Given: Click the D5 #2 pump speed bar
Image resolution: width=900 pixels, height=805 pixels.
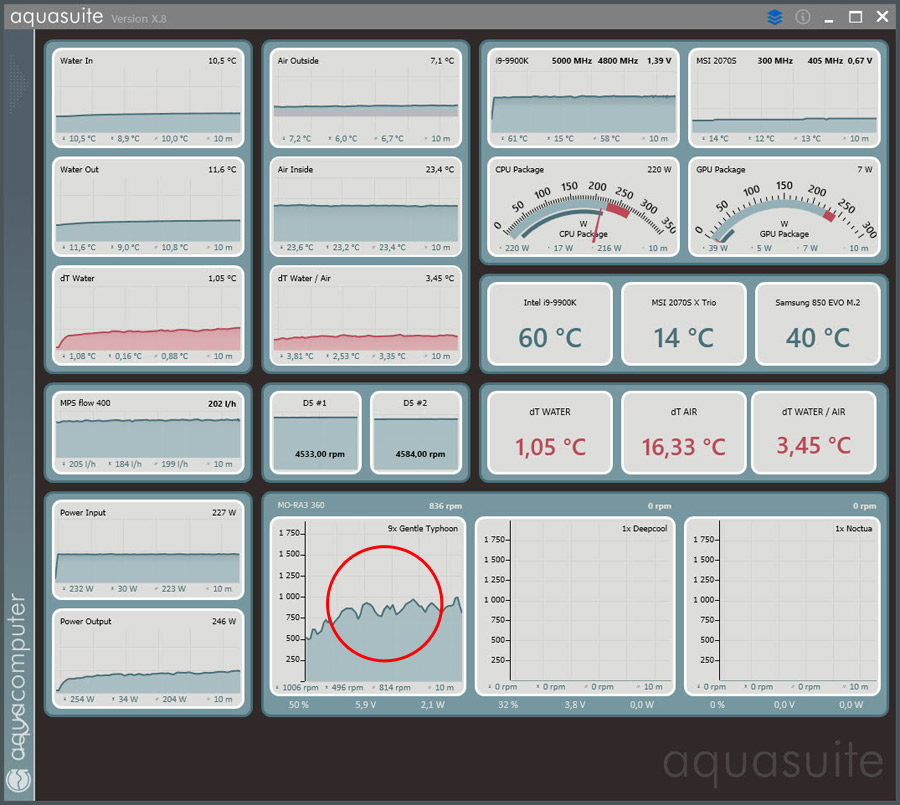Looking at the screenshot, I should click(416, 433).
